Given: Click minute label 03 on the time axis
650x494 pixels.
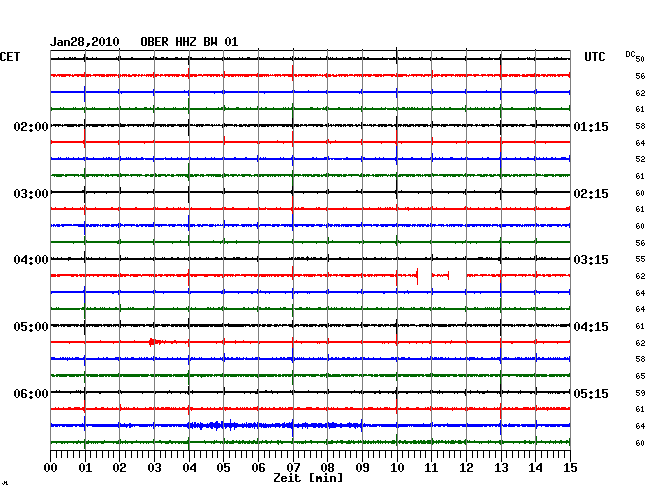Looking at the screenshot, I should coord(154,467).
